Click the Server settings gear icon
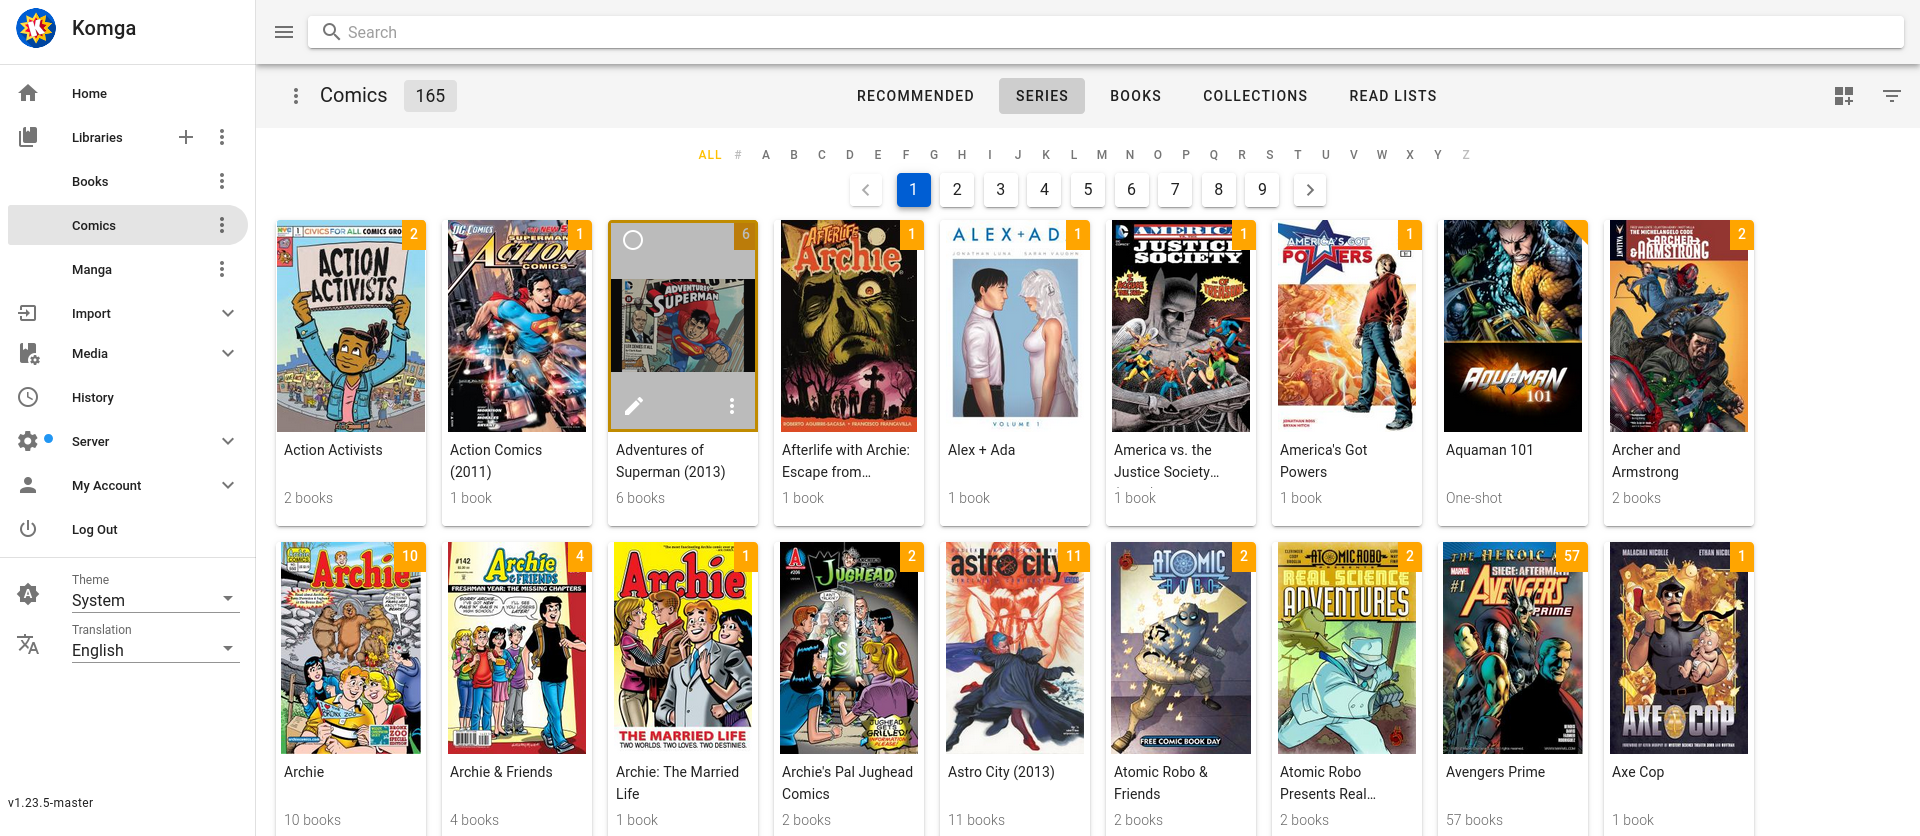Image resolution: width=1920 pixels, height=836 pixels. [x=28, y=441]
